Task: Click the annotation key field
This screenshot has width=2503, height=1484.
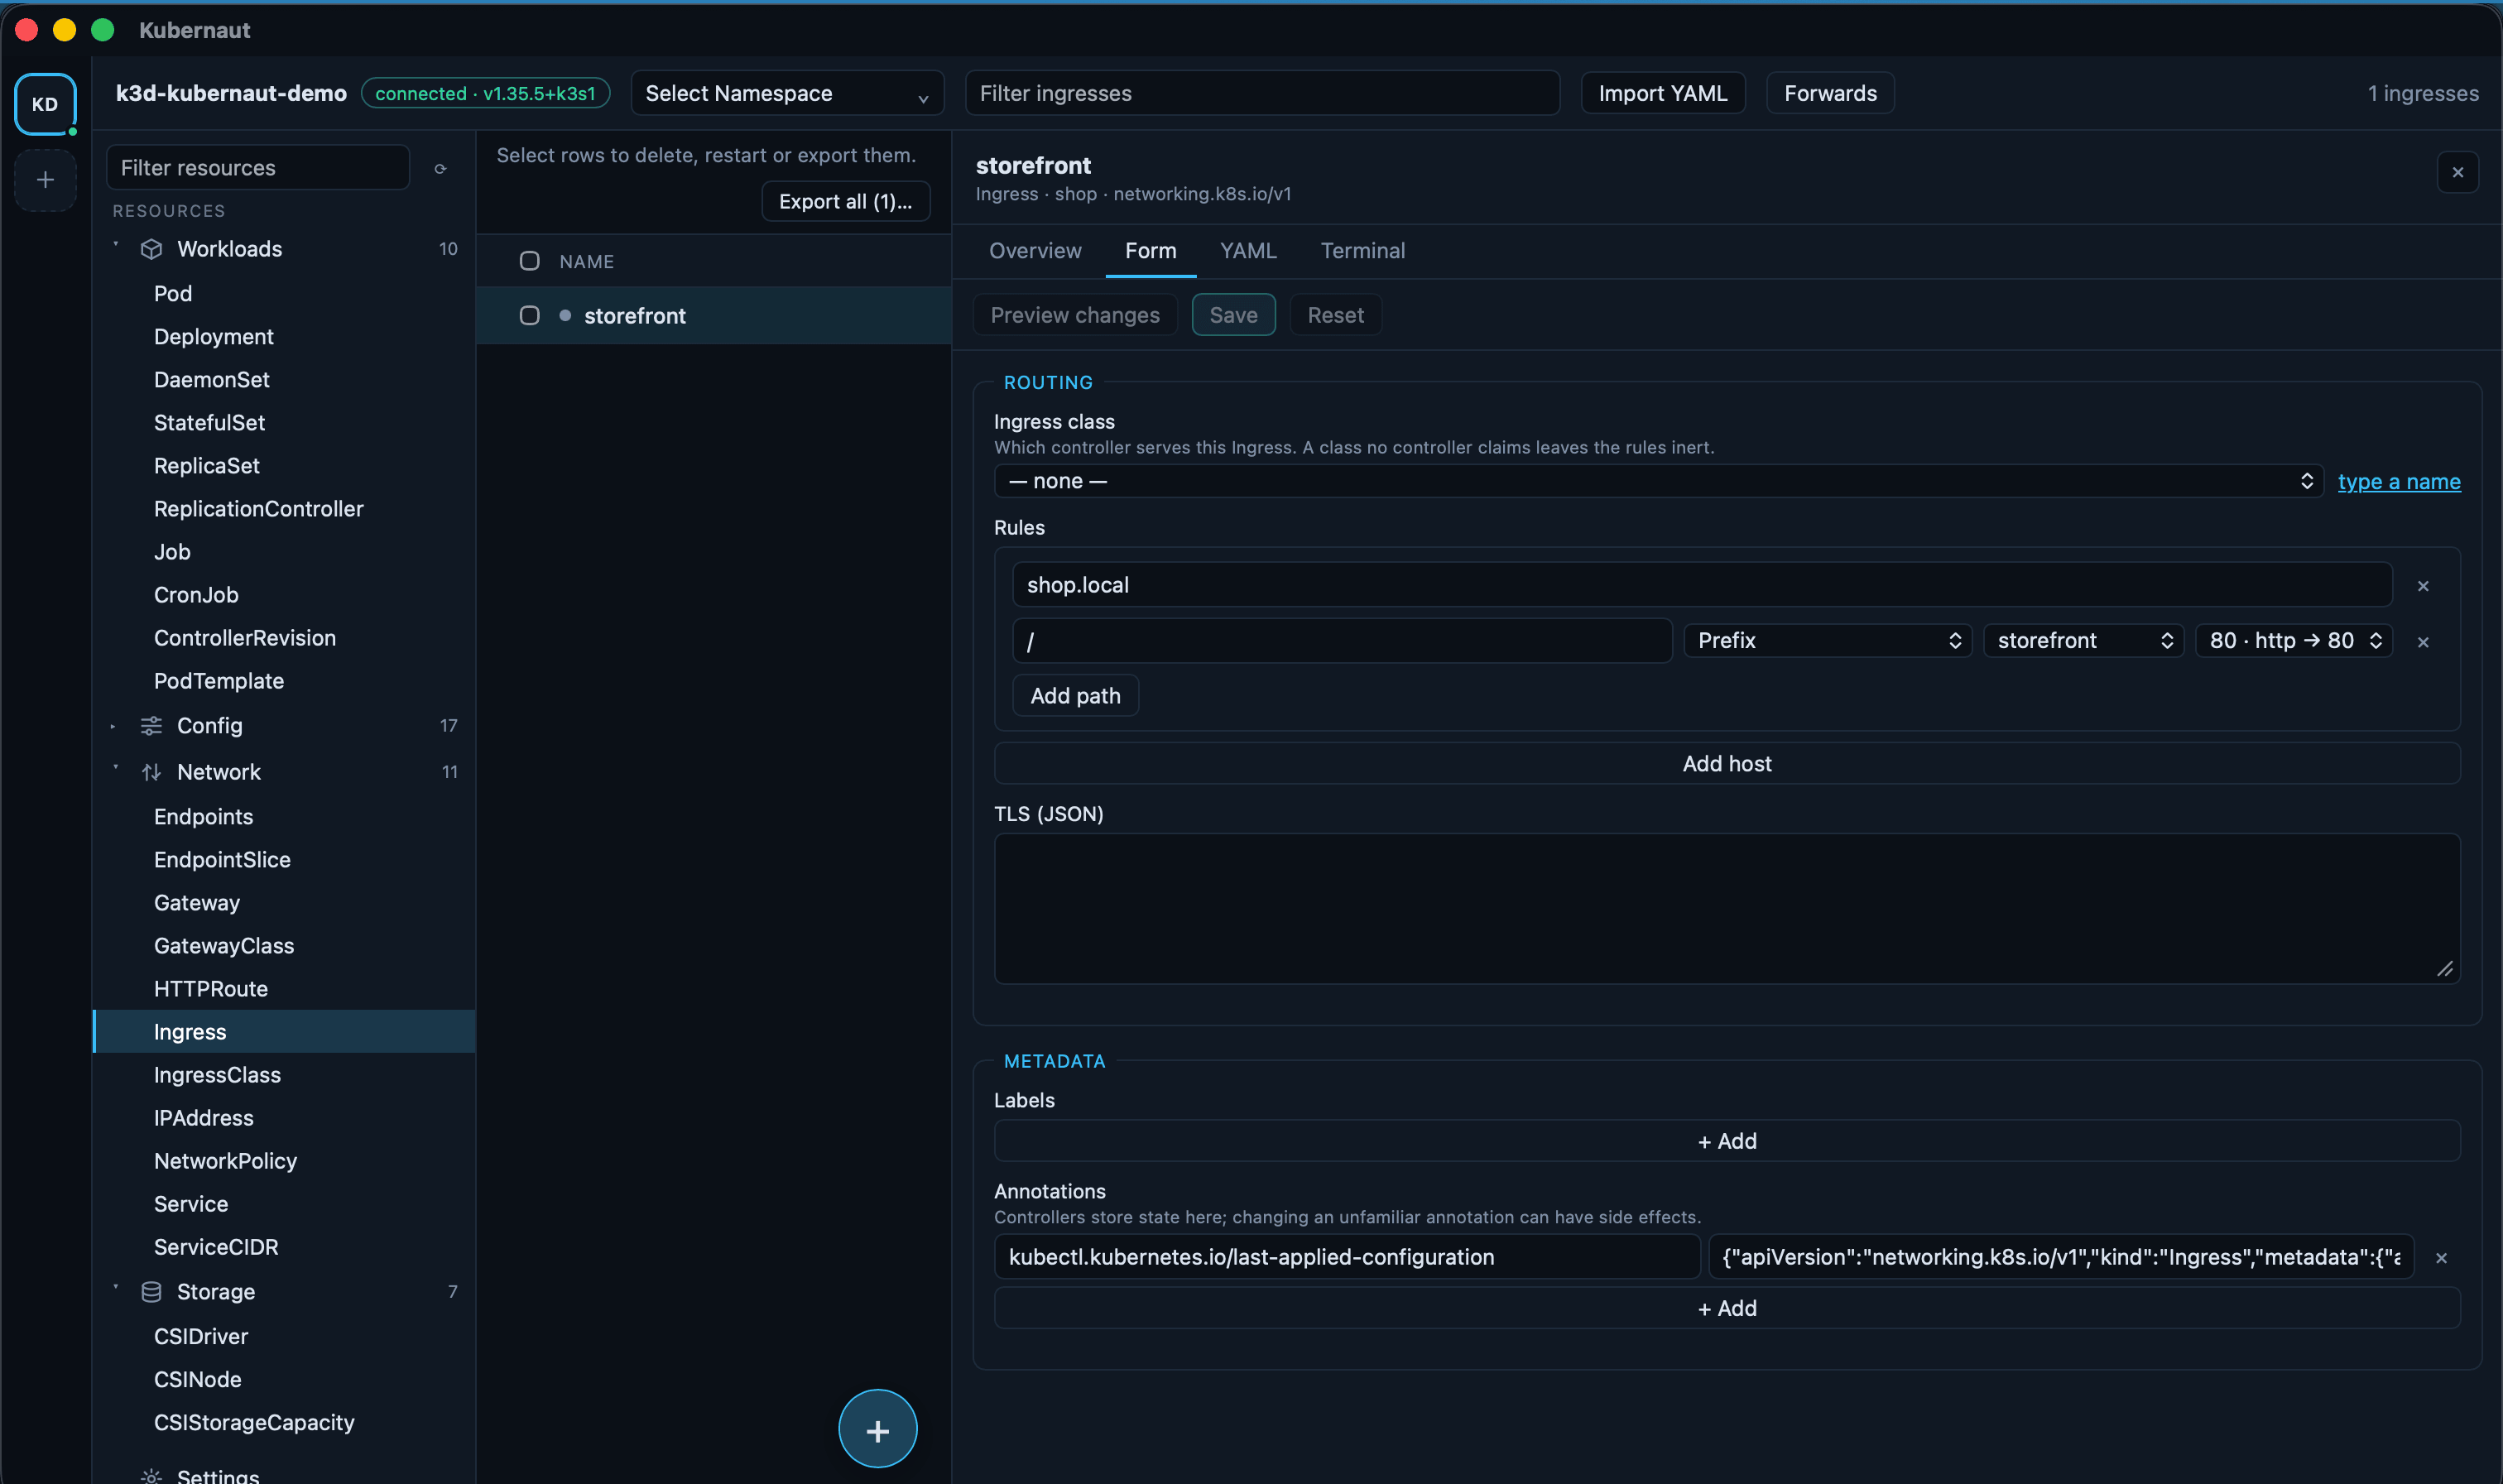Action: [1346, 1257]
